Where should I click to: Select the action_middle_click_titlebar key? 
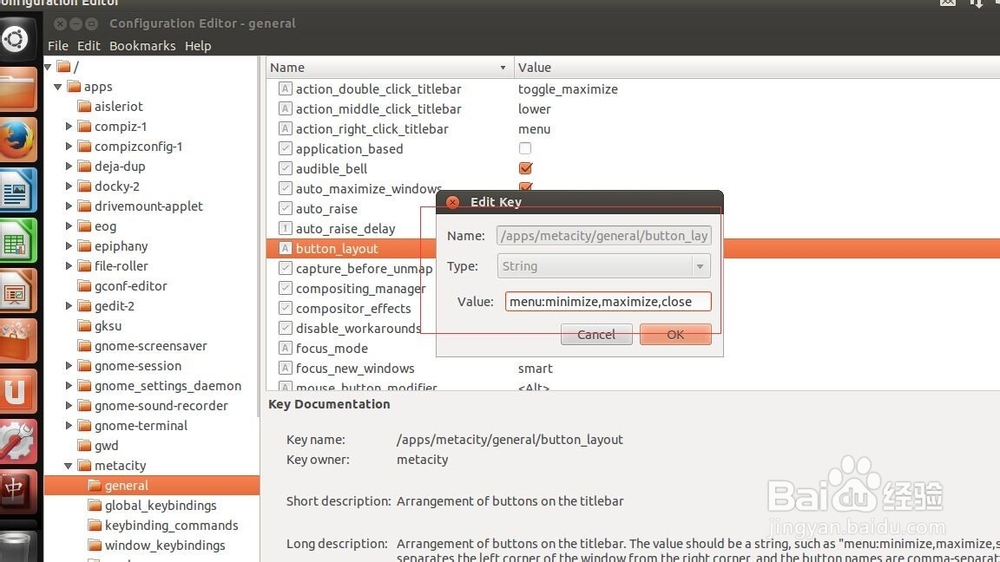tap(378, 109)
